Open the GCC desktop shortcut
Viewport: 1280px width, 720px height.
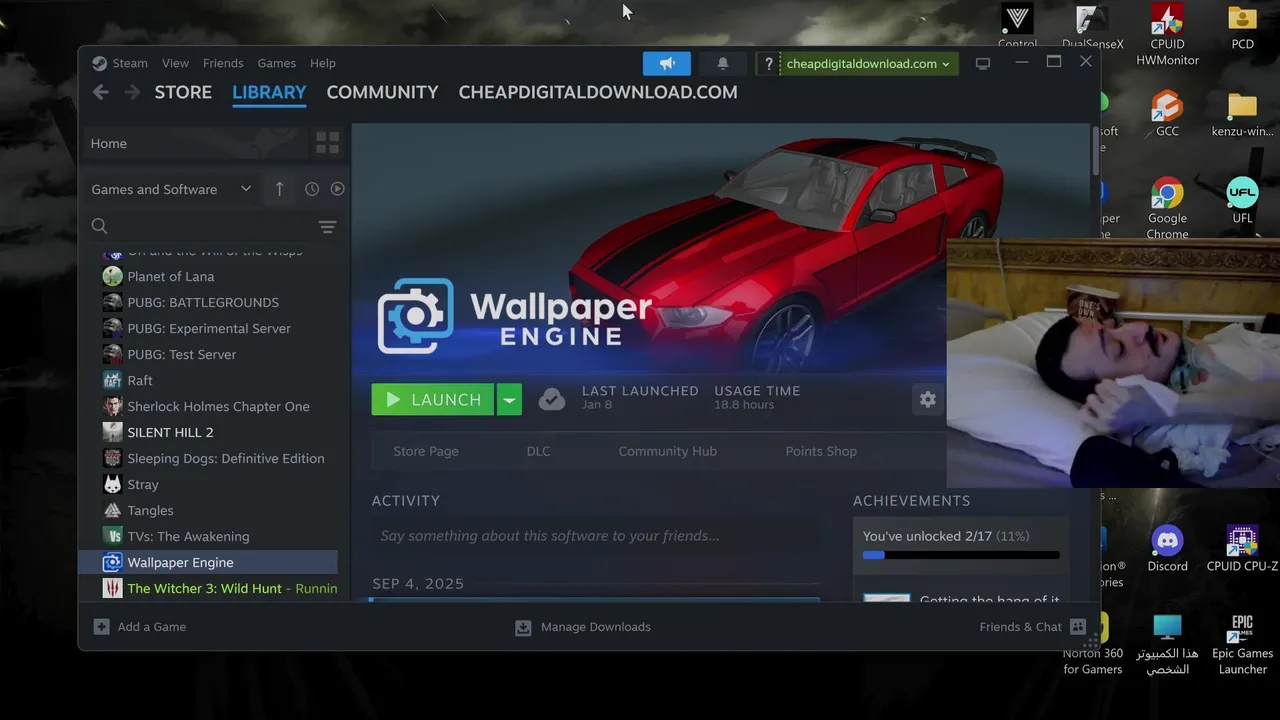[1167, 113]
